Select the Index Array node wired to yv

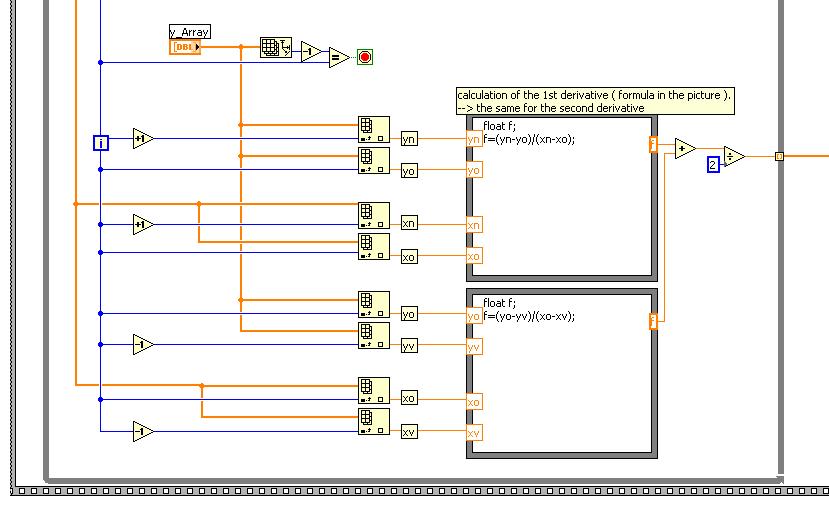(374, 336)
